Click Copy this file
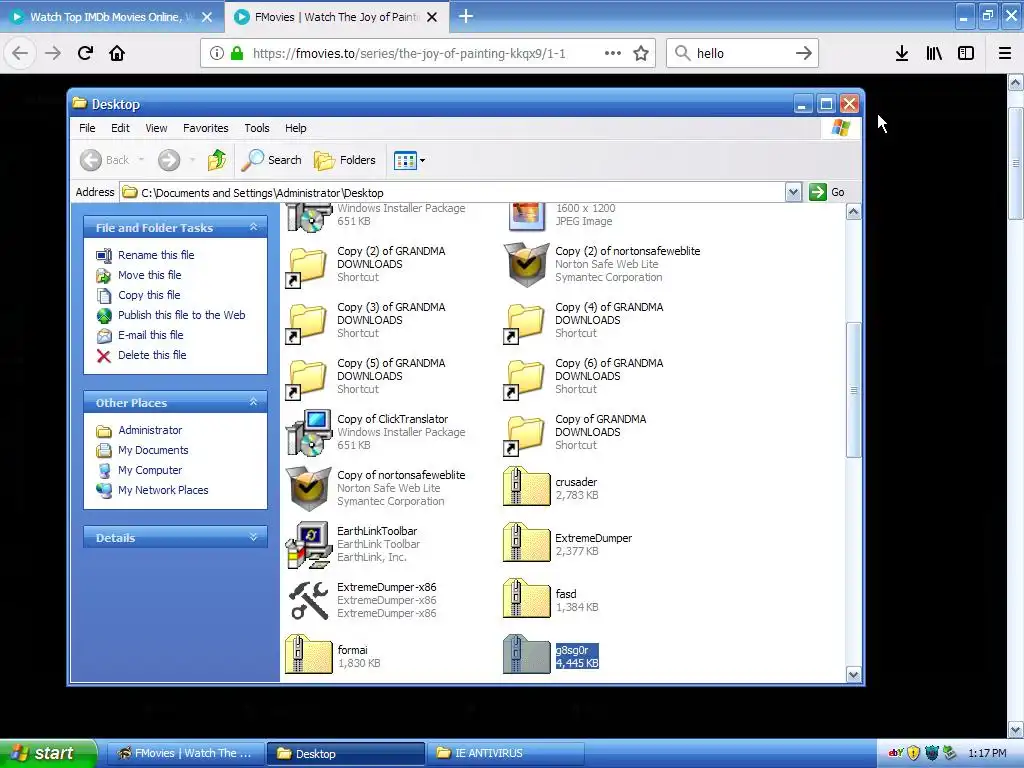1024x768 pixels. [149, 295]
